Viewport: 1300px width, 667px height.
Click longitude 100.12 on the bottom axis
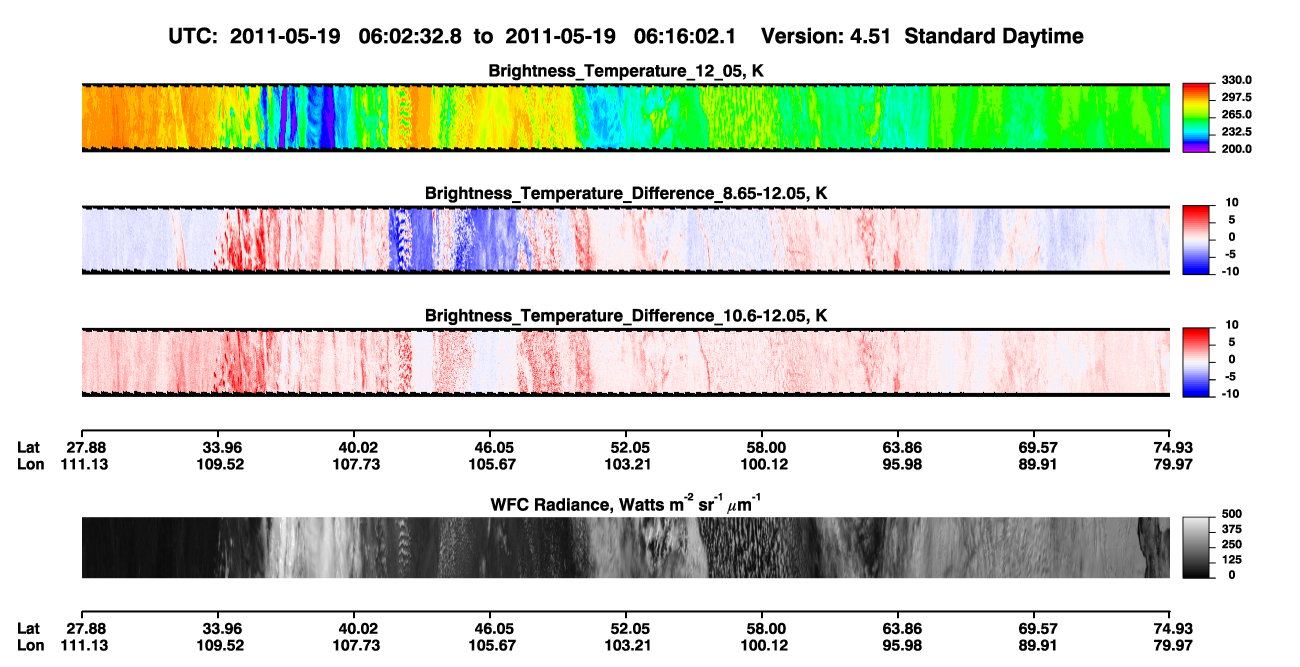(766, 645)
